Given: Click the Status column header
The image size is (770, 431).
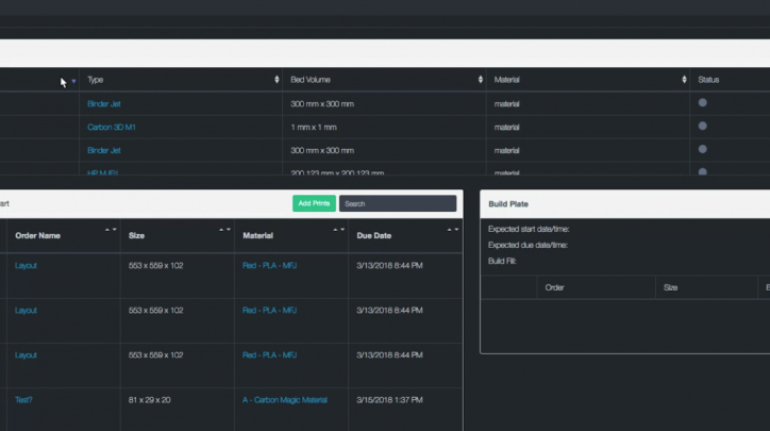Looking at the screenshot, I should pyautogui.click(x=709, y=80).
